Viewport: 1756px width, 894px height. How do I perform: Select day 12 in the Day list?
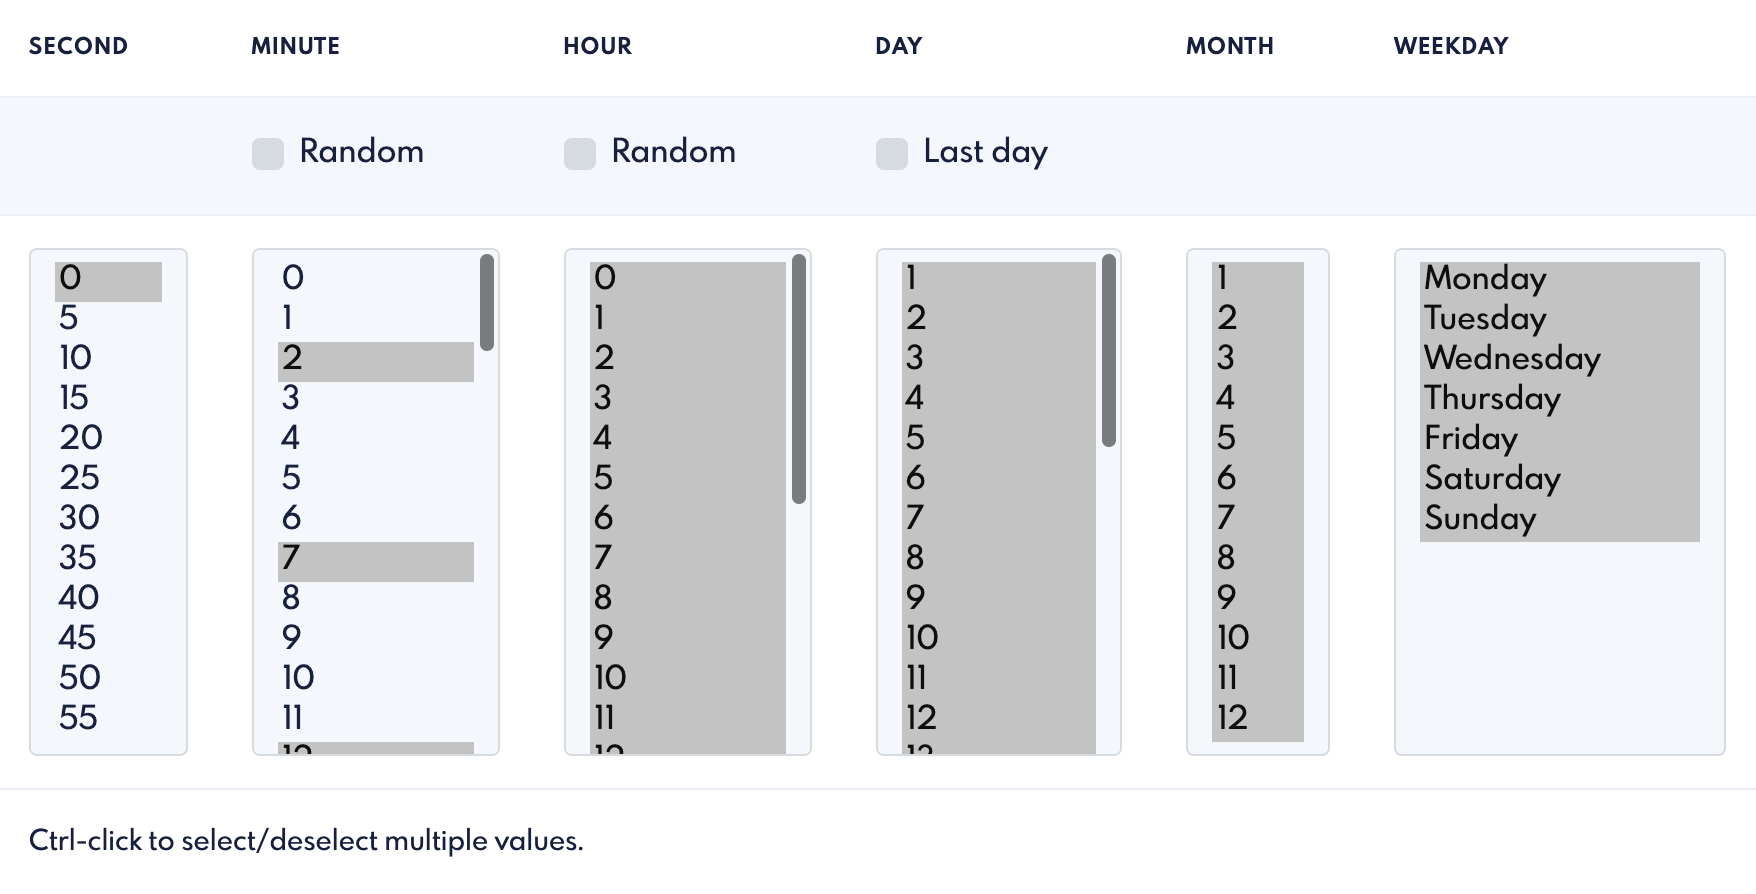[921, 718]
